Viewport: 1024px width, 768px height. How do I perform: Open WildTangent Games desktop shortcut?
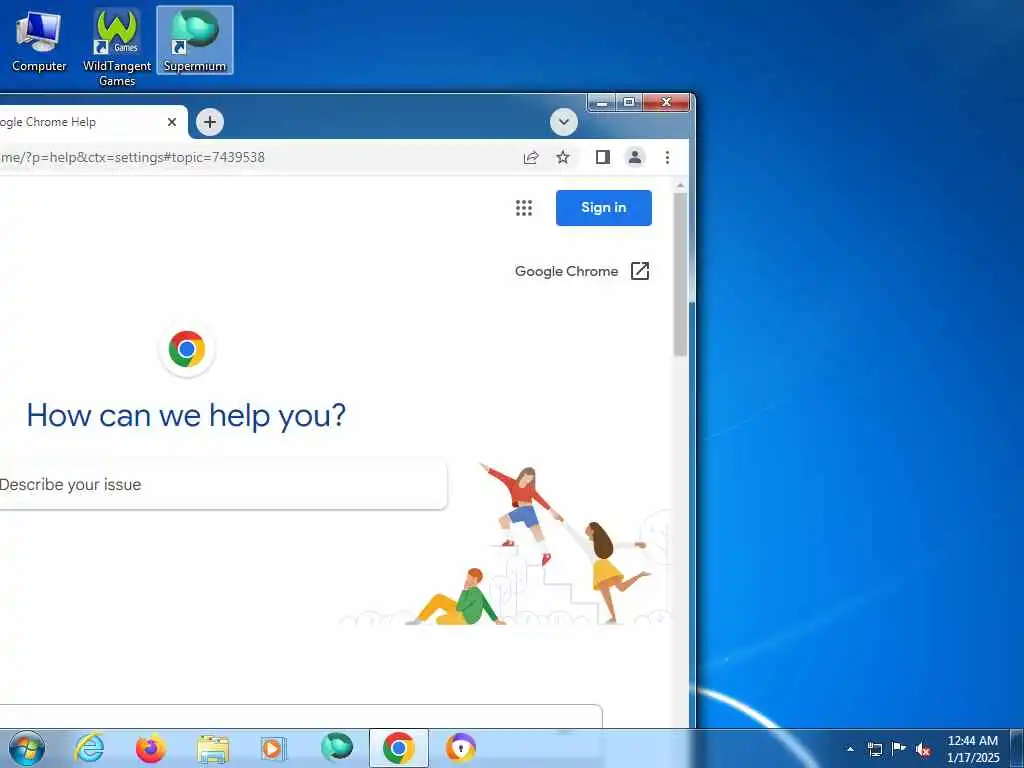point(117,47)
